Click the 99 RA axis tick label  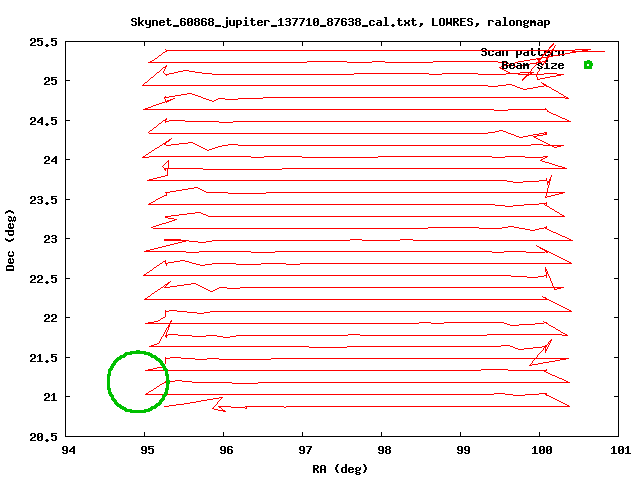coord(463,450)
